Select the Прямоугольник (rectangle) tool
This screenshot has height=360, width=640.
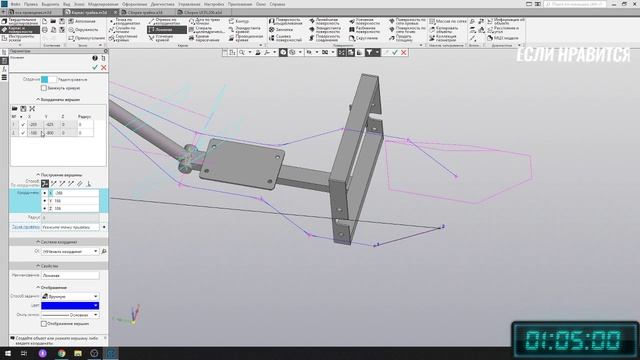tap(86, 38)
